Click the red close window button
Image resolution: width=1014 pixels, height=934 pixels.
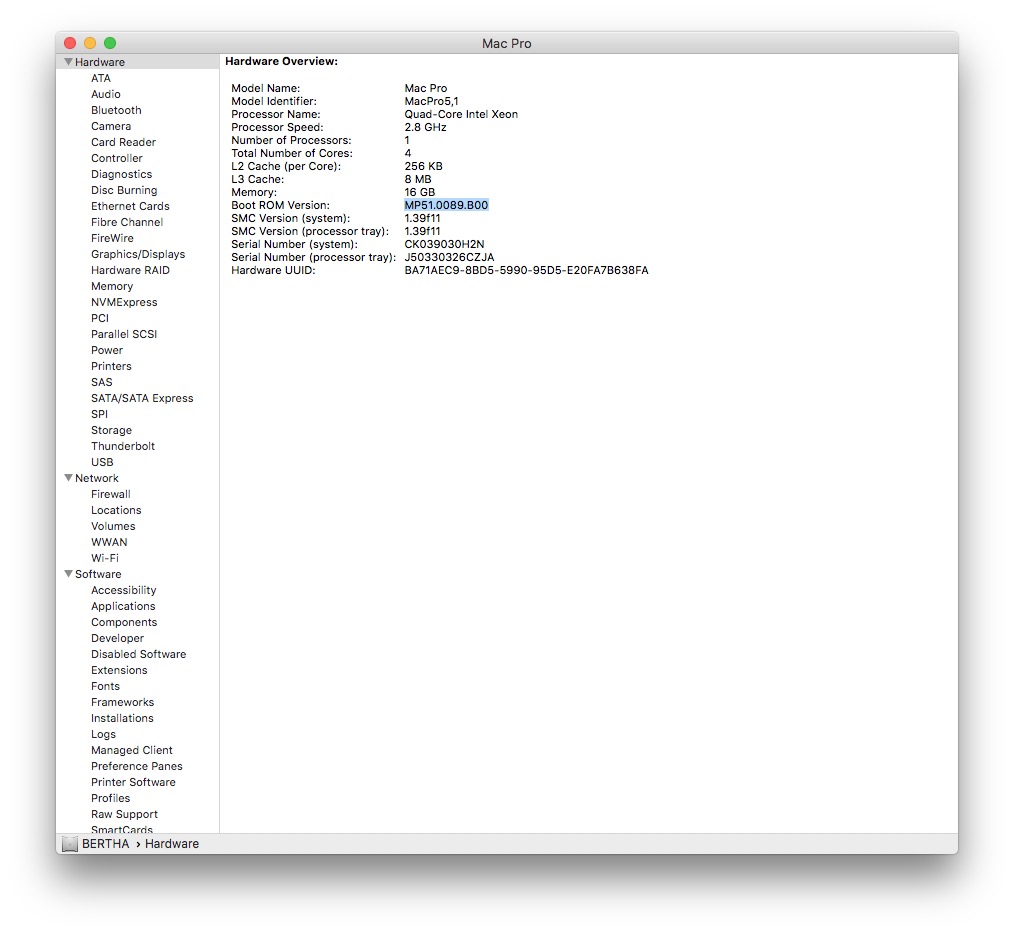pos(70,43)
